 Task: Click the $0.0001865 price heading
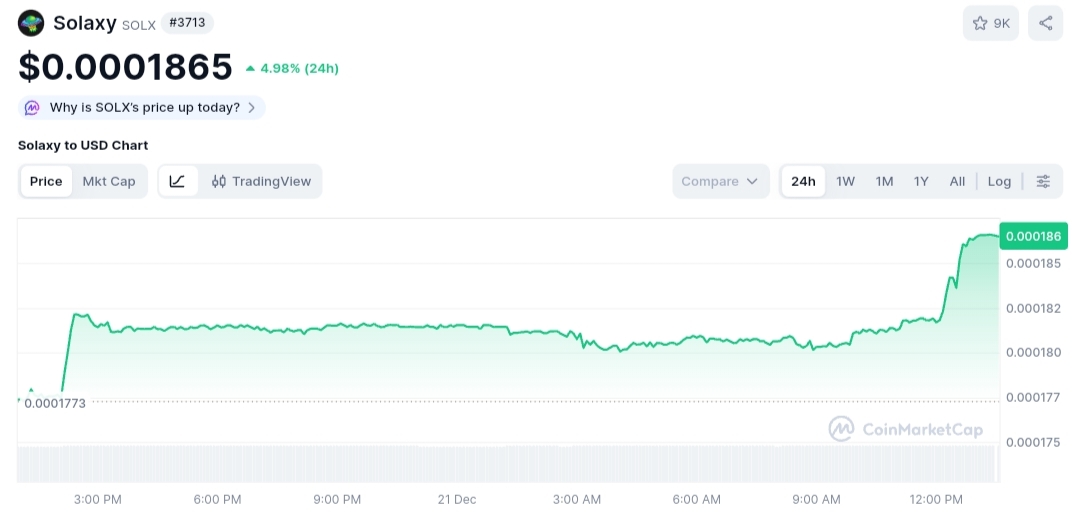125,67
